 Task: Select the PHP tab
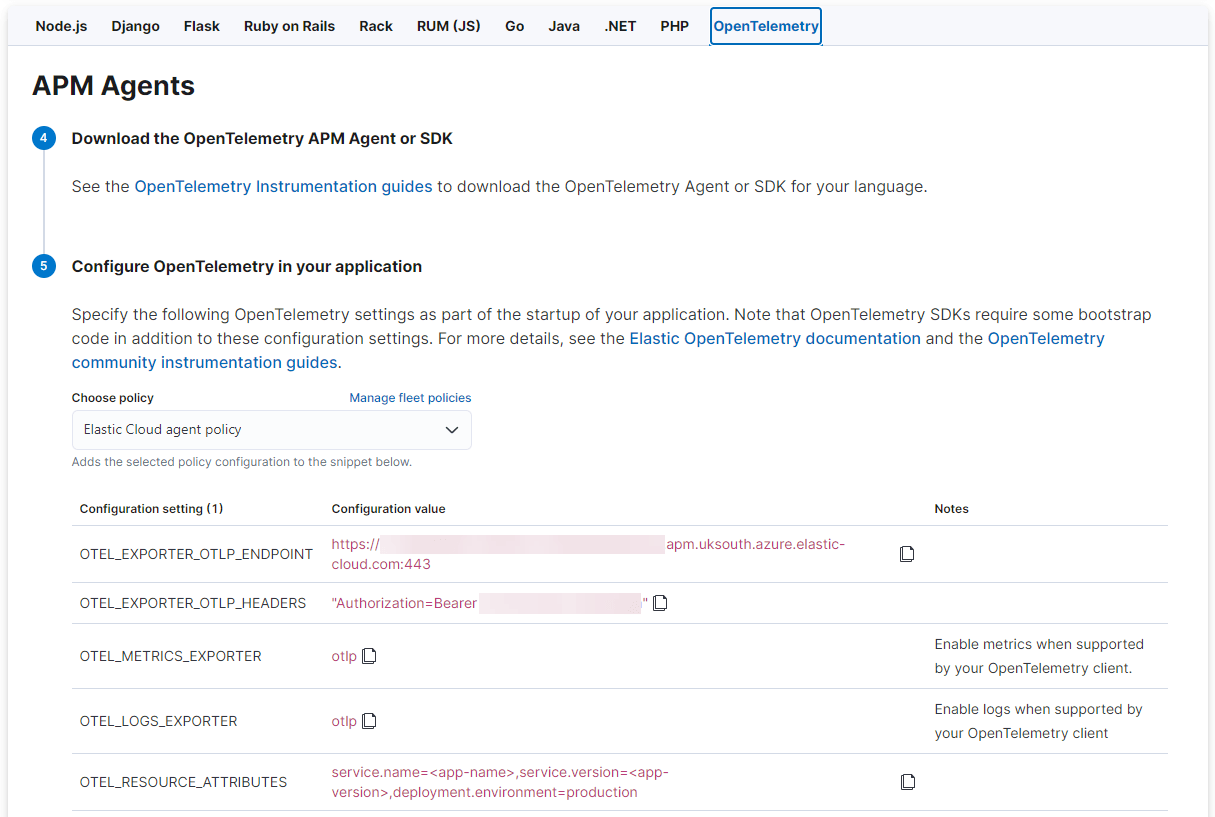674,26
